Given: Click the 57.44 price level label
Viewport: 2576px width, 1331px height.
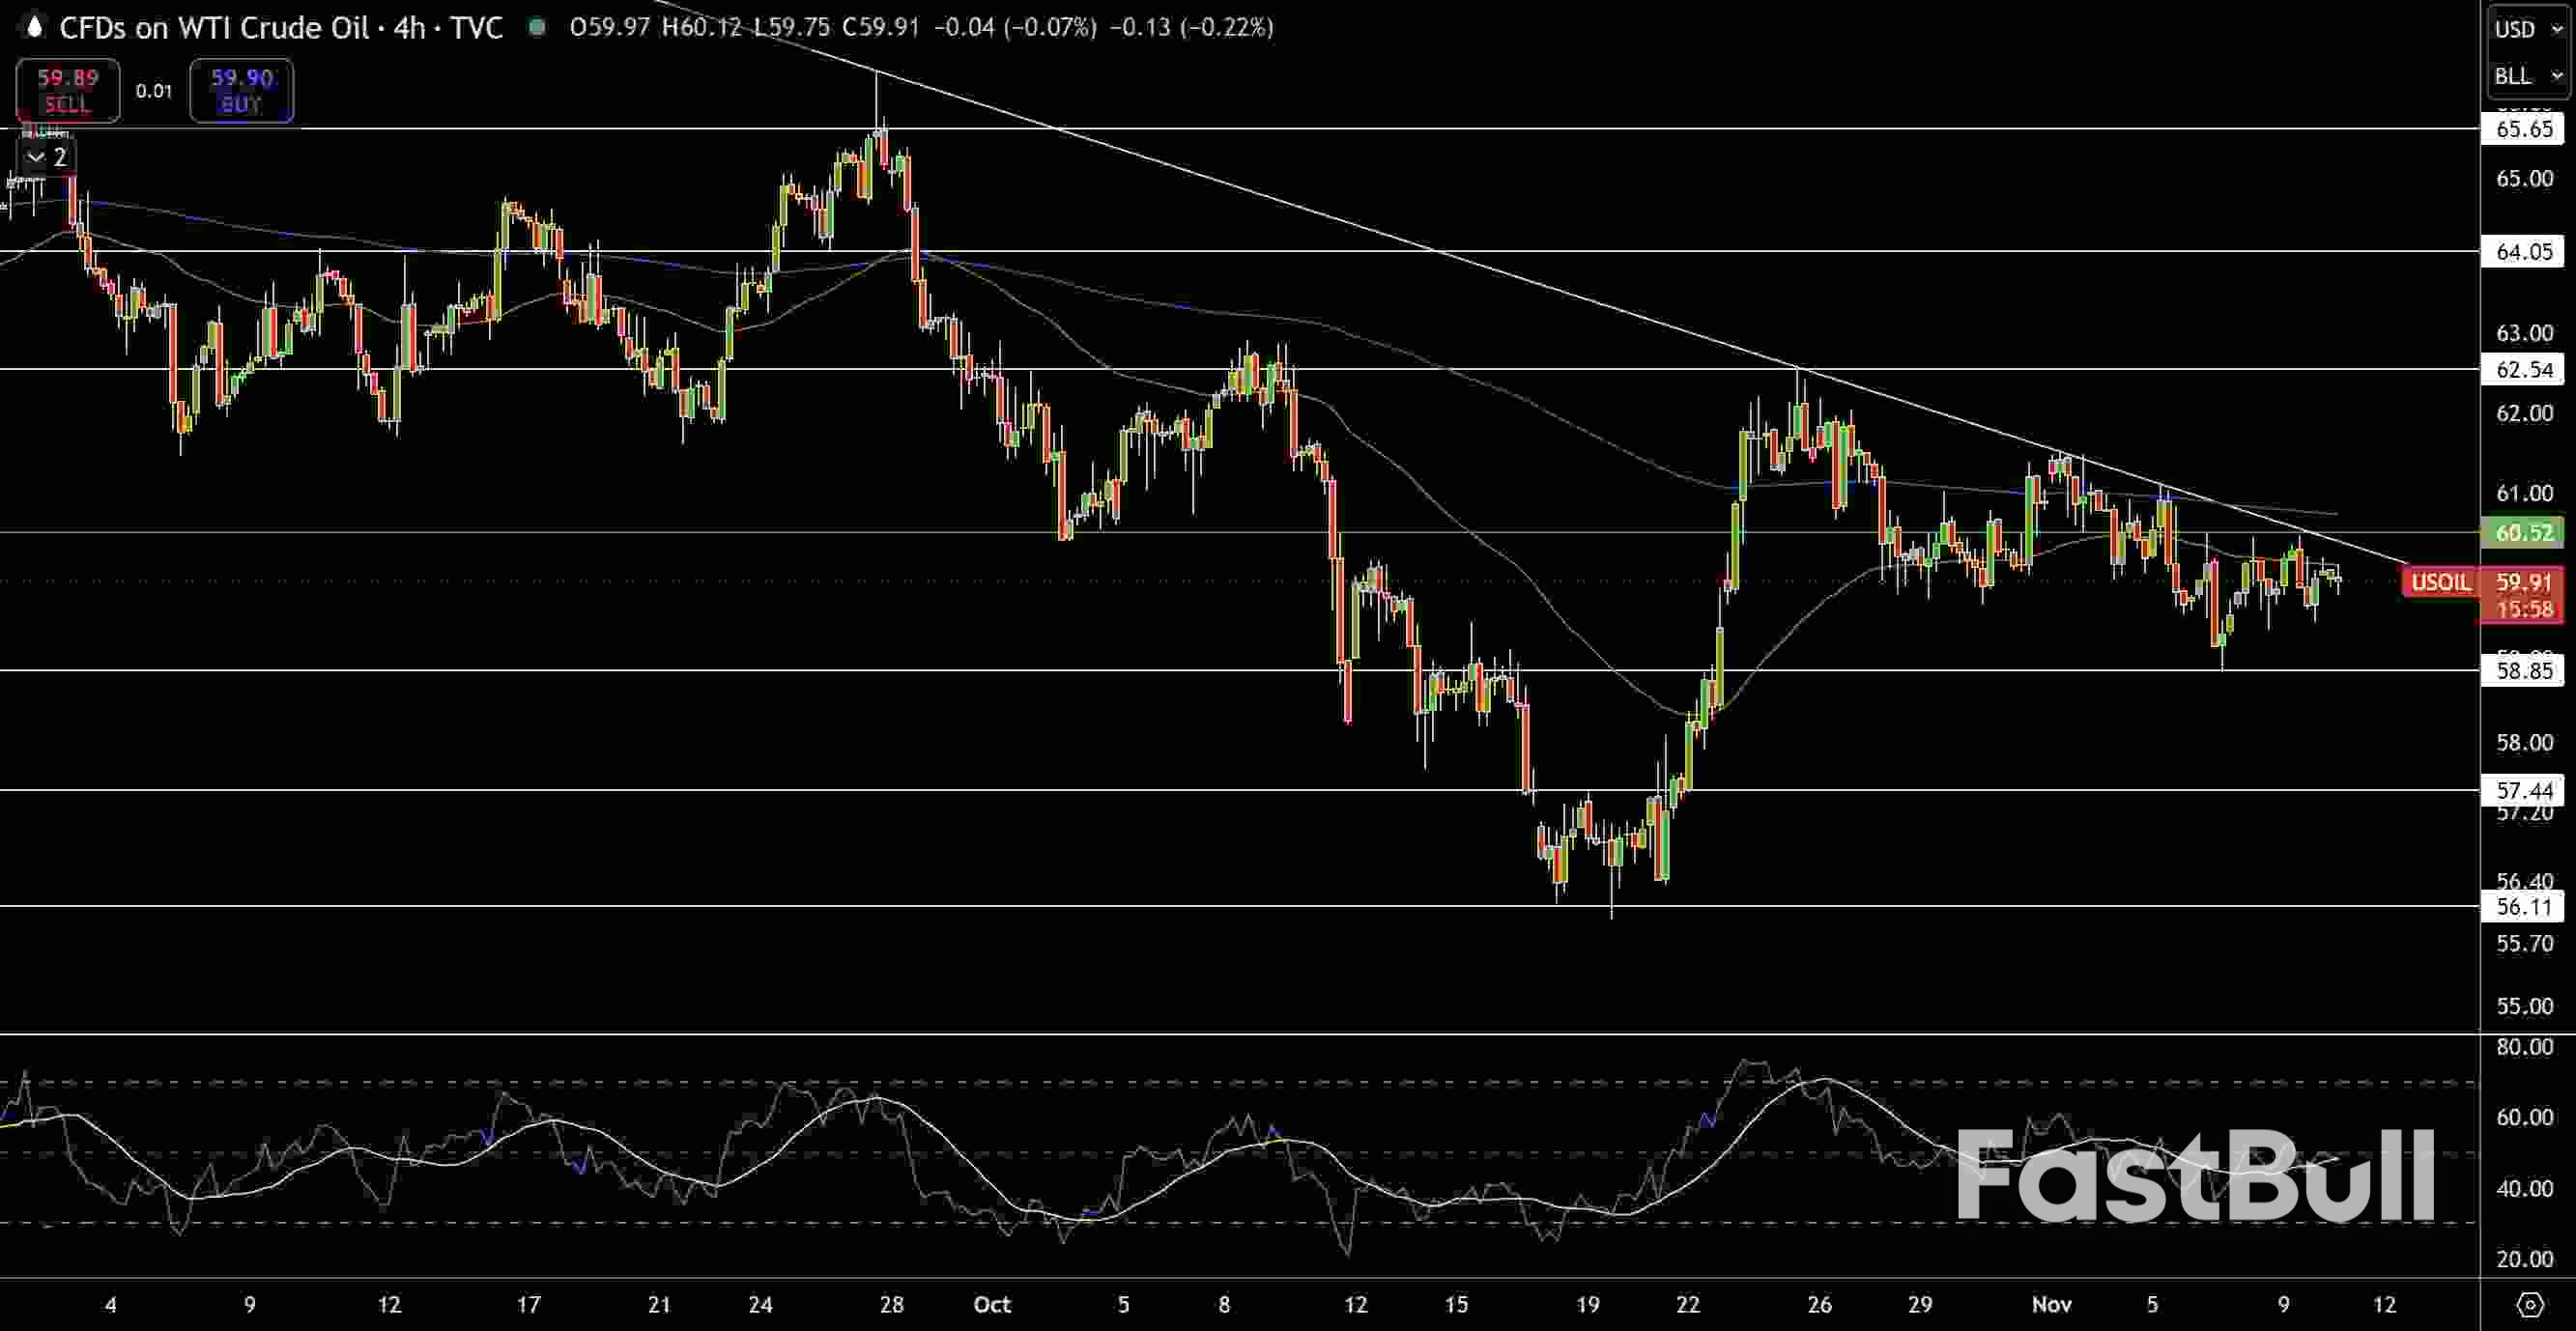Looking at the screenshot, I should pos(2522,791).
